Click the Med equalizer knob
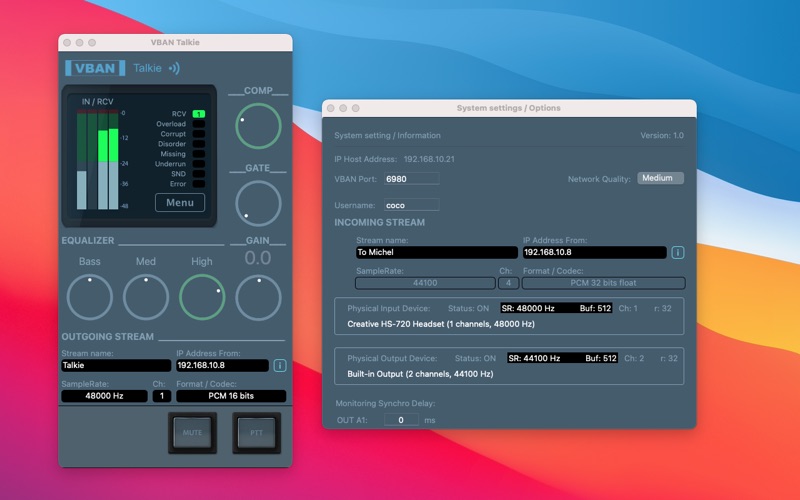The height and width of the screenshot is (500, 800). point(146,297)
